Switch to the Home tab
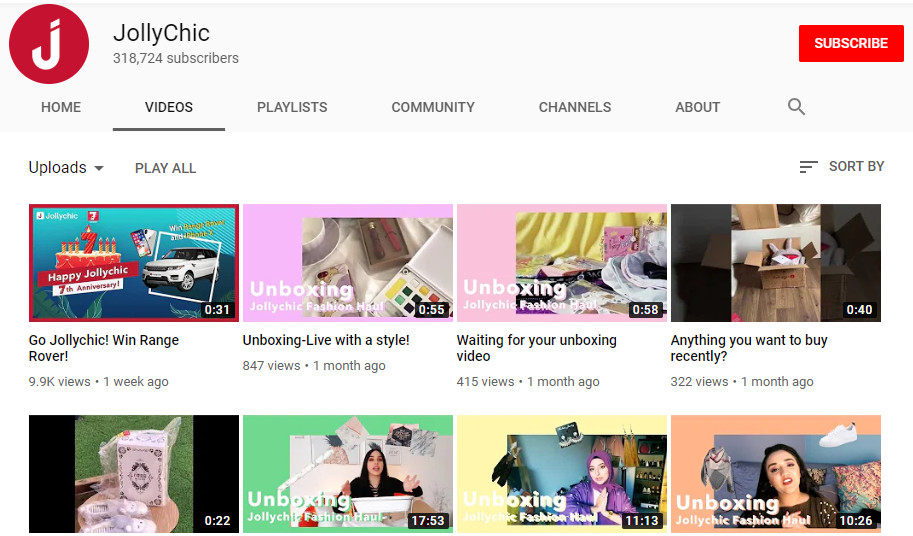913x536 pixels. [61, 107]
